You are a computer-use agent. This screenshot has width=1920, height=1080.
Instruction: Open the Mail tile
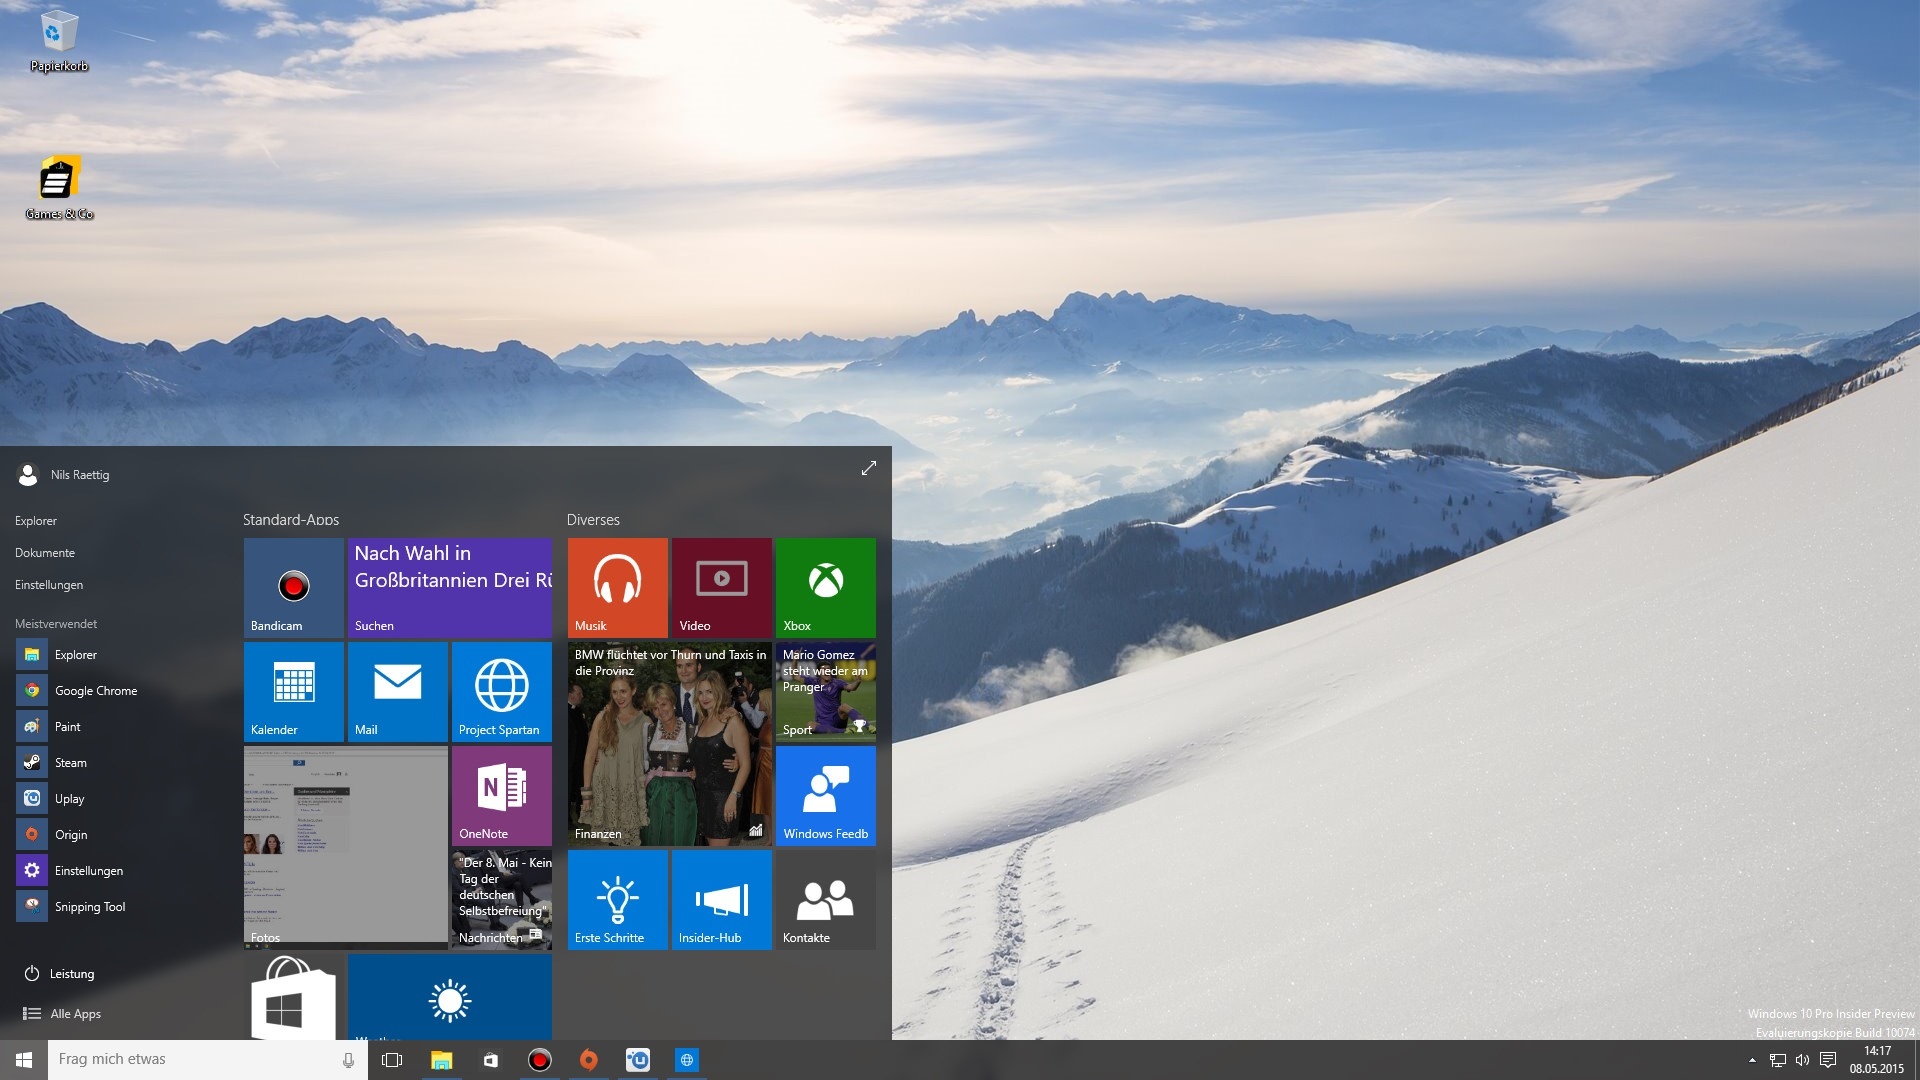click(398, 692)
